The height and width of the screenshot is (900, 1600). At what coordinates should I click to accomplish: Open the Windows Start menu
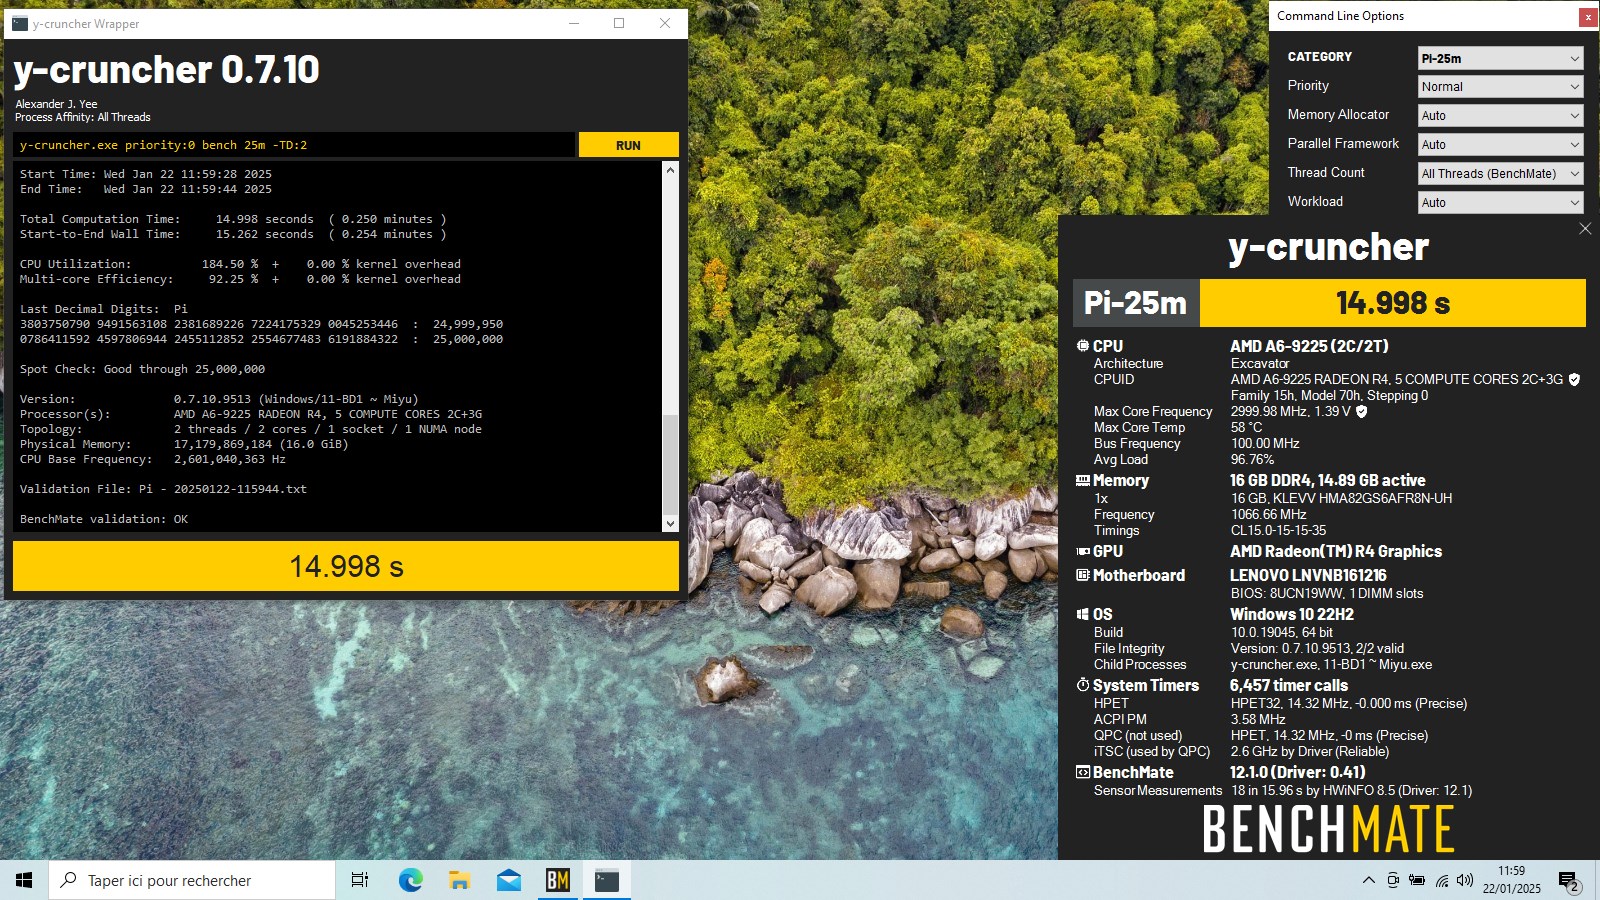click(24, 880)
